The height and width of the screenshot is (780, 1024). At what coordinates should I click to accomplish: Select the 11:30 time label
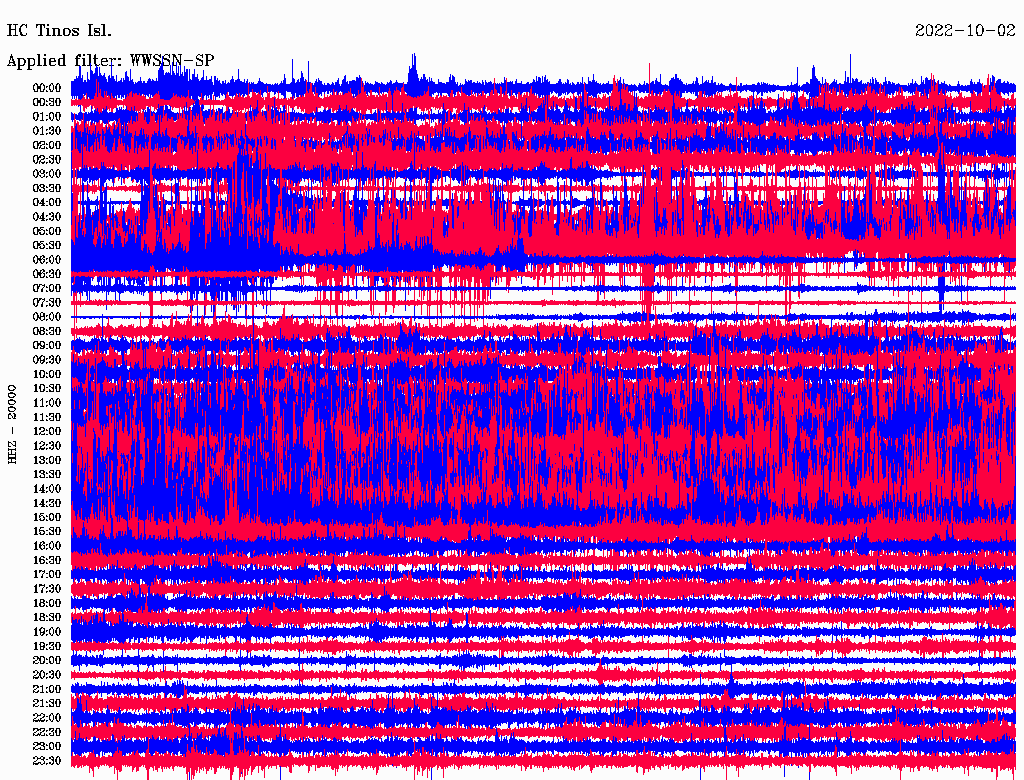47,417
